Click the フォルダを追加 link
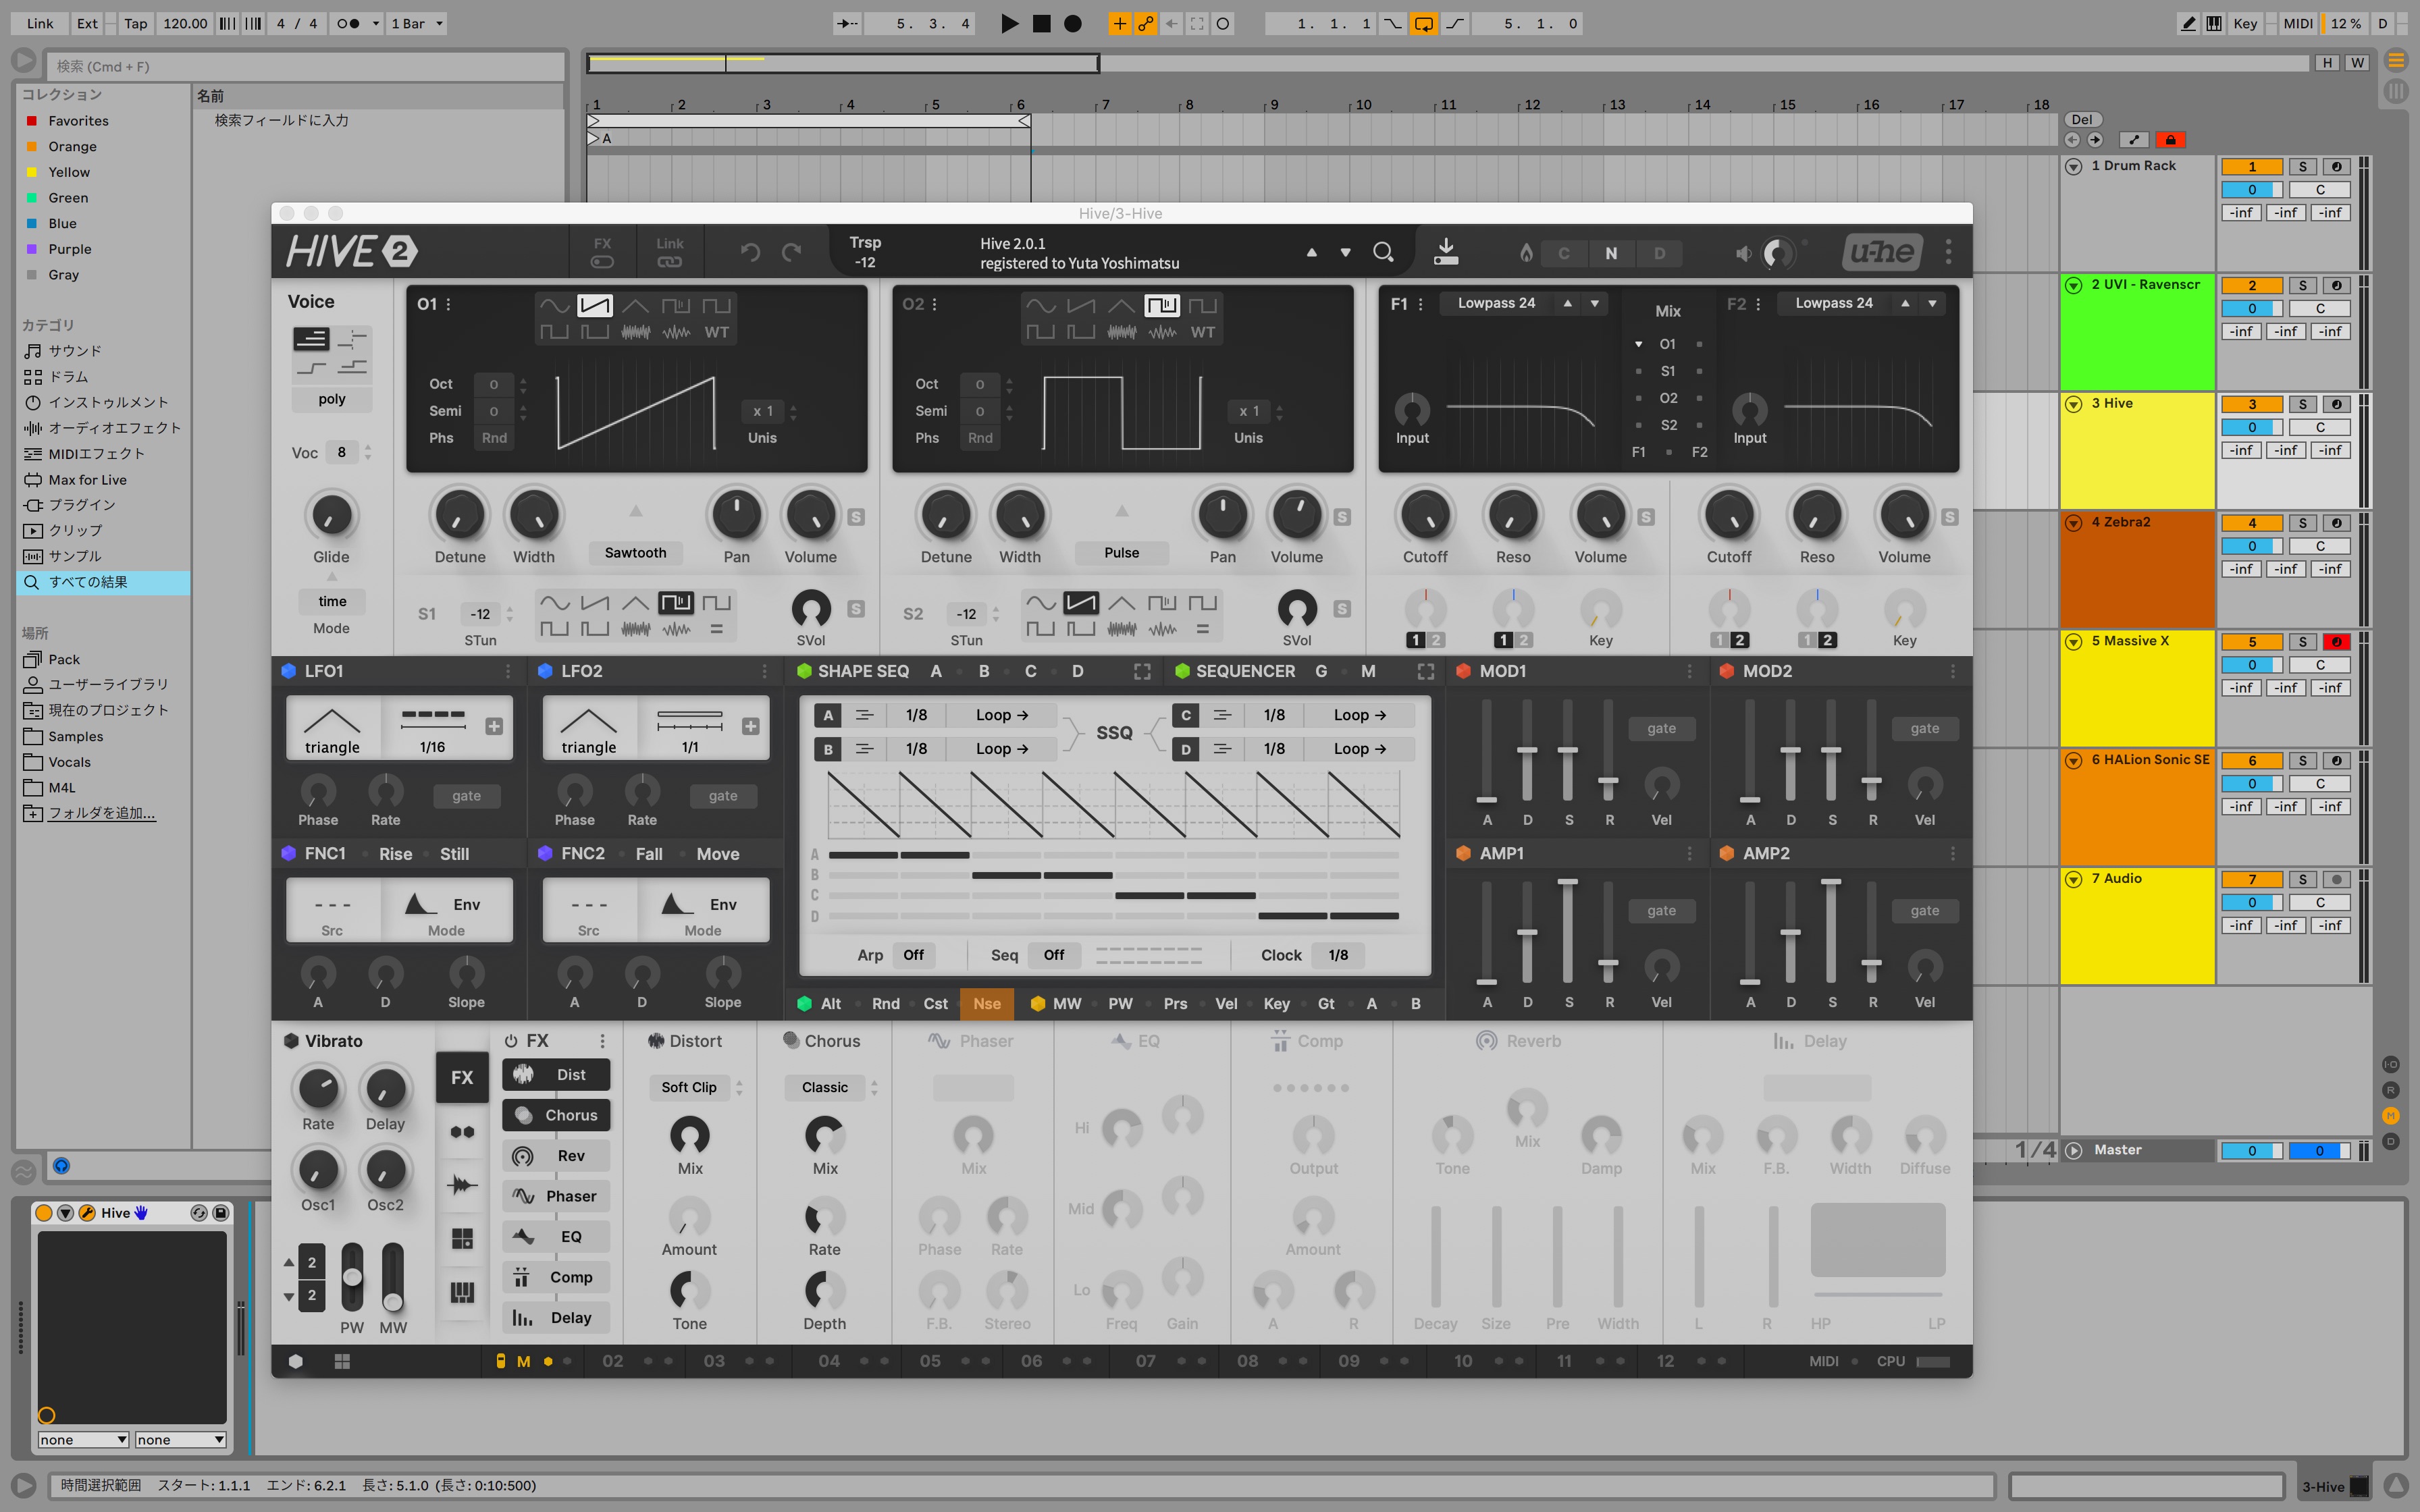 pos(102,813)
